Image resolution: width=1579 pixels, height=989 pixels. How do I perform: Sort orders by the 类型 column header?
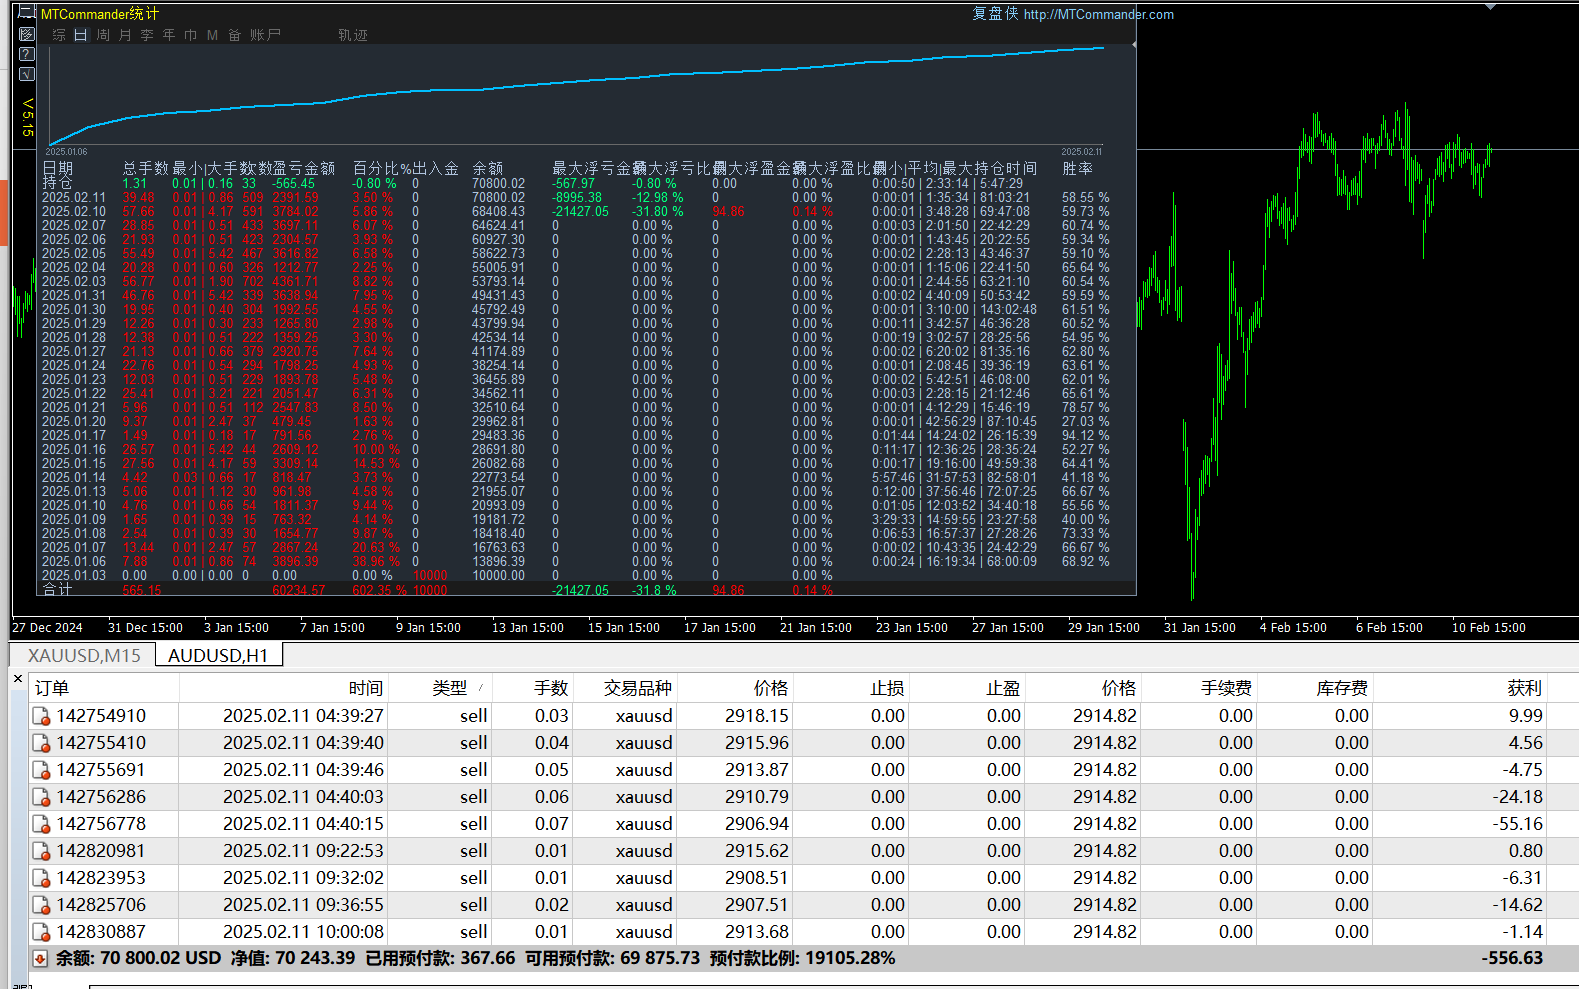click(449, 688)
